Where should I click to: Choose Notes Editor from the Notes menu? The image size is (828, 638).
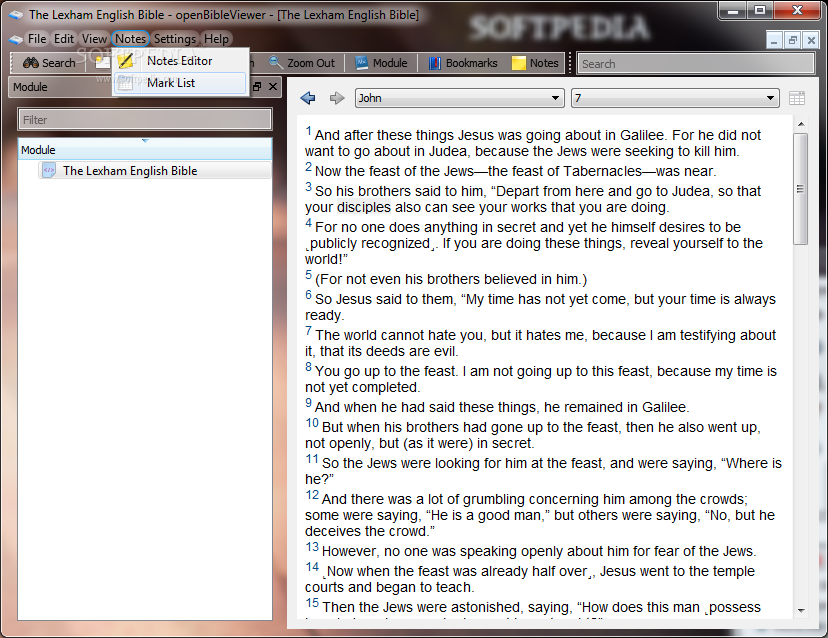point(180,61)
